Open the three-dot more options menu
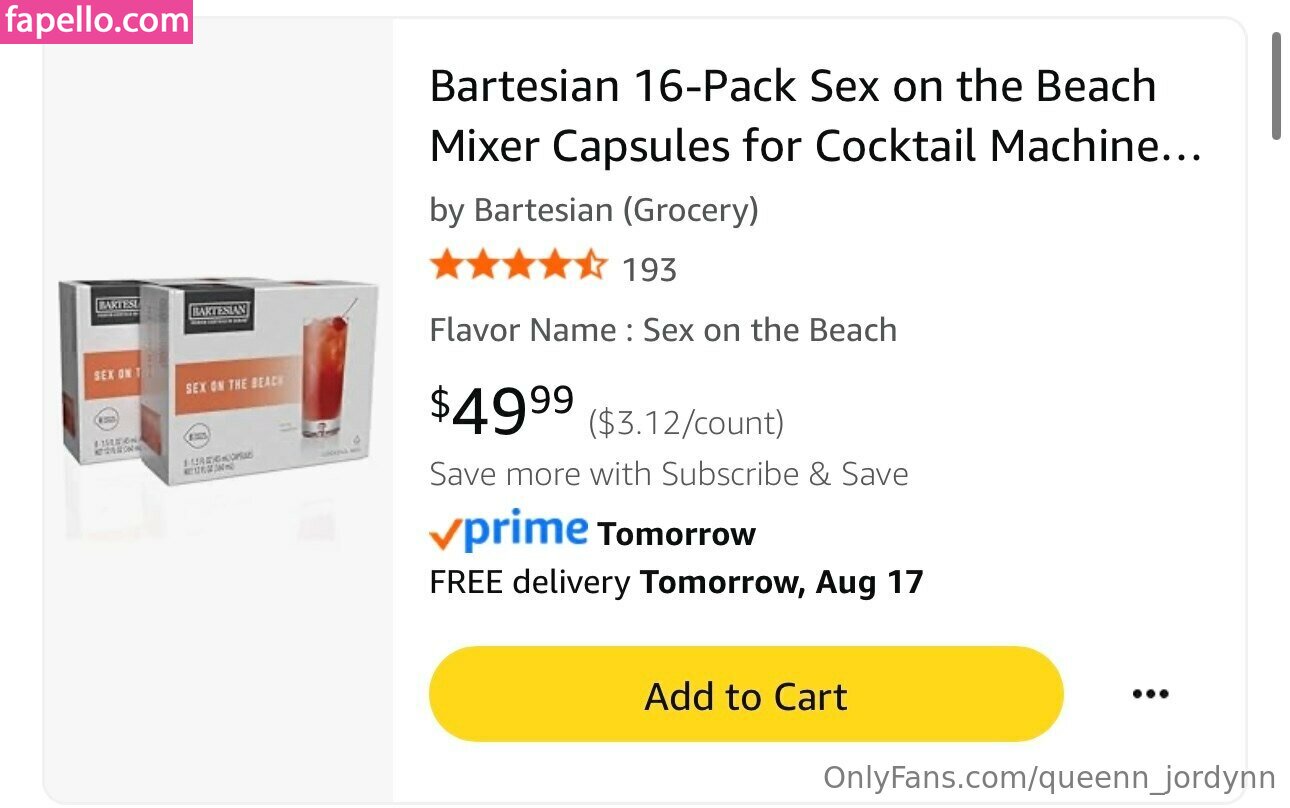 [x=1150, y=694]
